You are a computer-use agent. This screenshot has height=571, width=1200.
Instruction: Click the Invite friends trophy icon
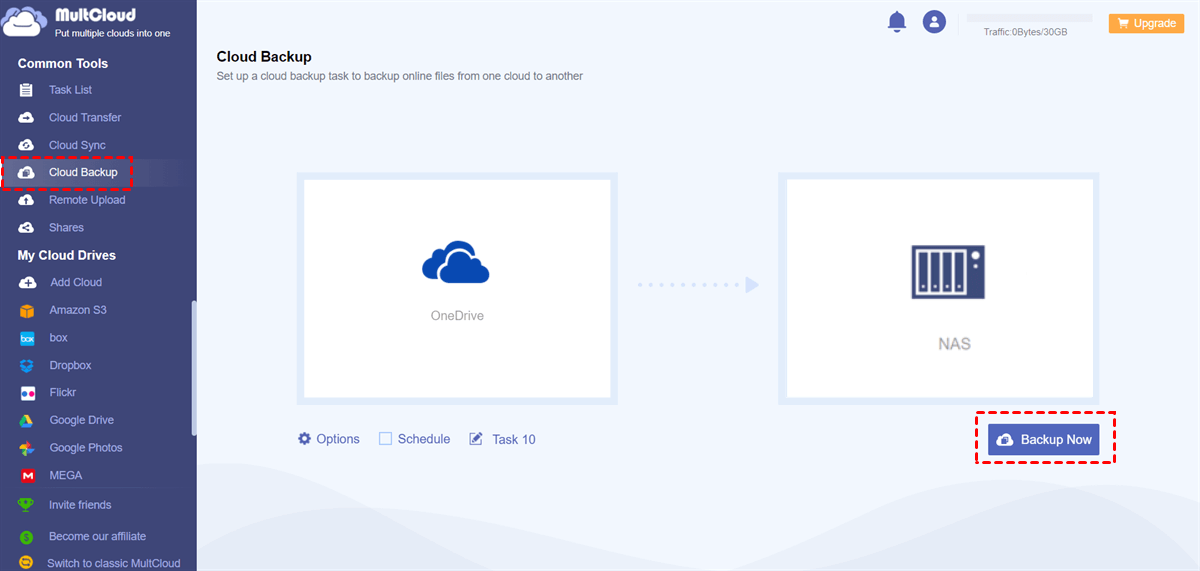(27, 505)
